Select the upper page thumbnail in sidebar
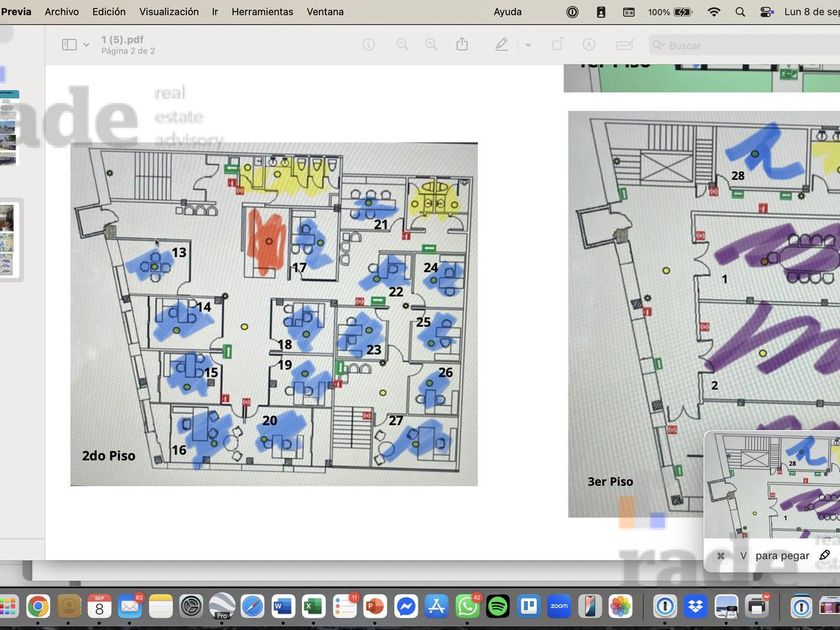The height and width of the screenshot is (630, 840). coord(9,129)
